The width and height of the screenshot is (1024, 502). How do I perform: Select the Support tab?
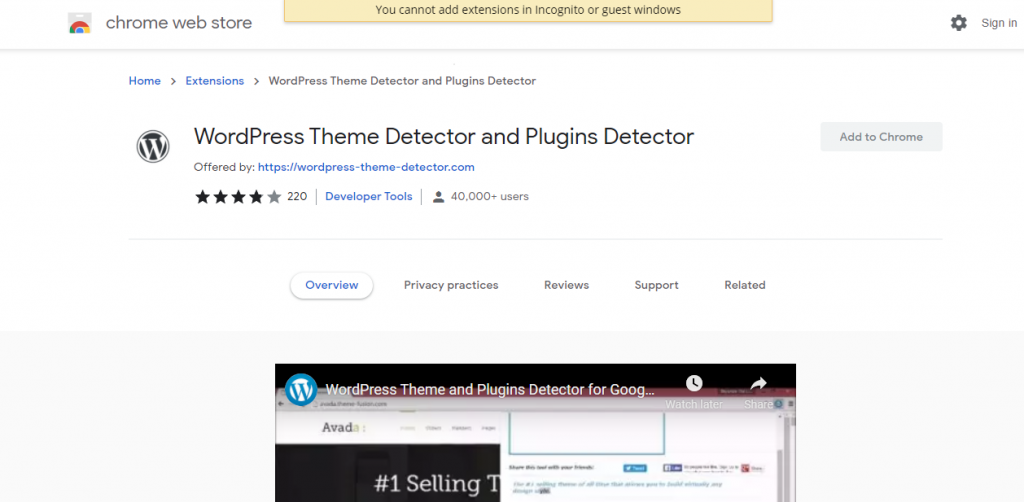point(656,285)
